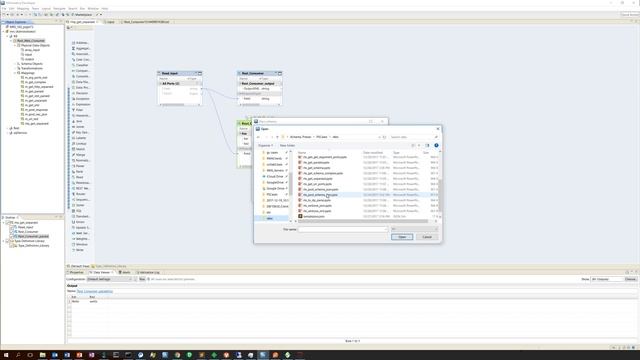This screenshot has width=640, height=360.
Task: Open the File menu
Action: tap(4, 8)
